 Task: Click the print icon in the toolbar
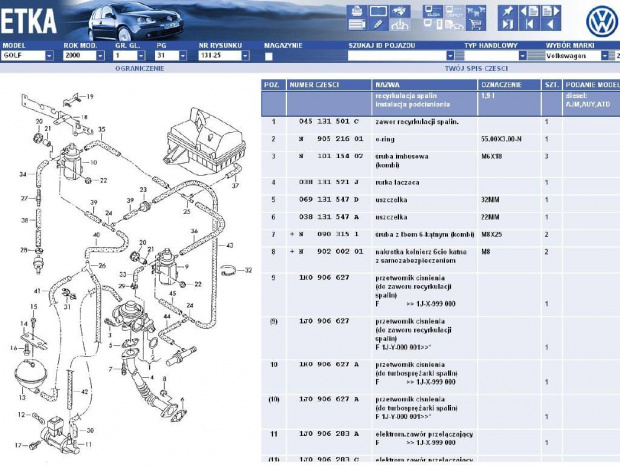(357, 11)
